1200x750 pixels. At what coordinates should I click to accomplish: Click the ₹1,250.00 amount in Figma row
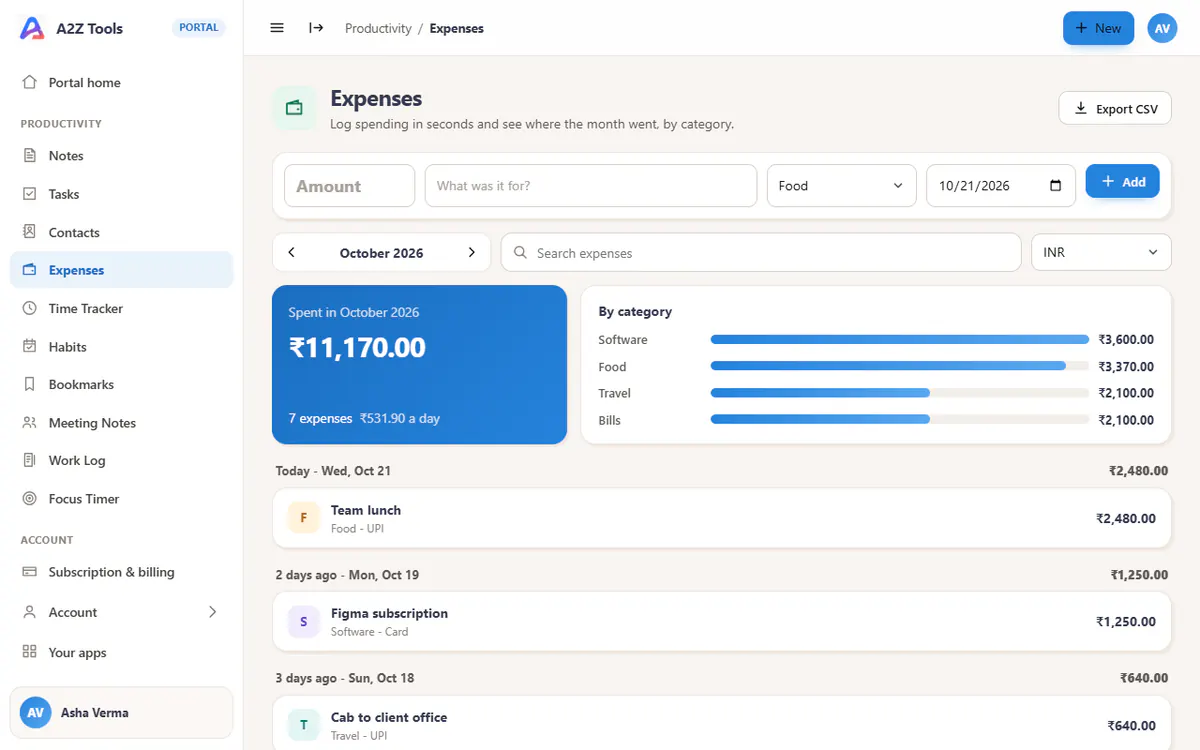(x=1126, y=622)
